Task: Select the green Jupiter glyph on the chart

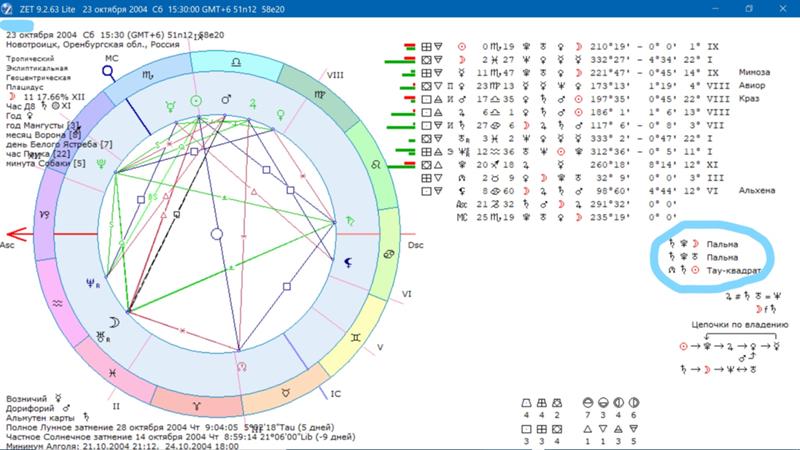Action: pyautogui.click(x=252, y=104)
